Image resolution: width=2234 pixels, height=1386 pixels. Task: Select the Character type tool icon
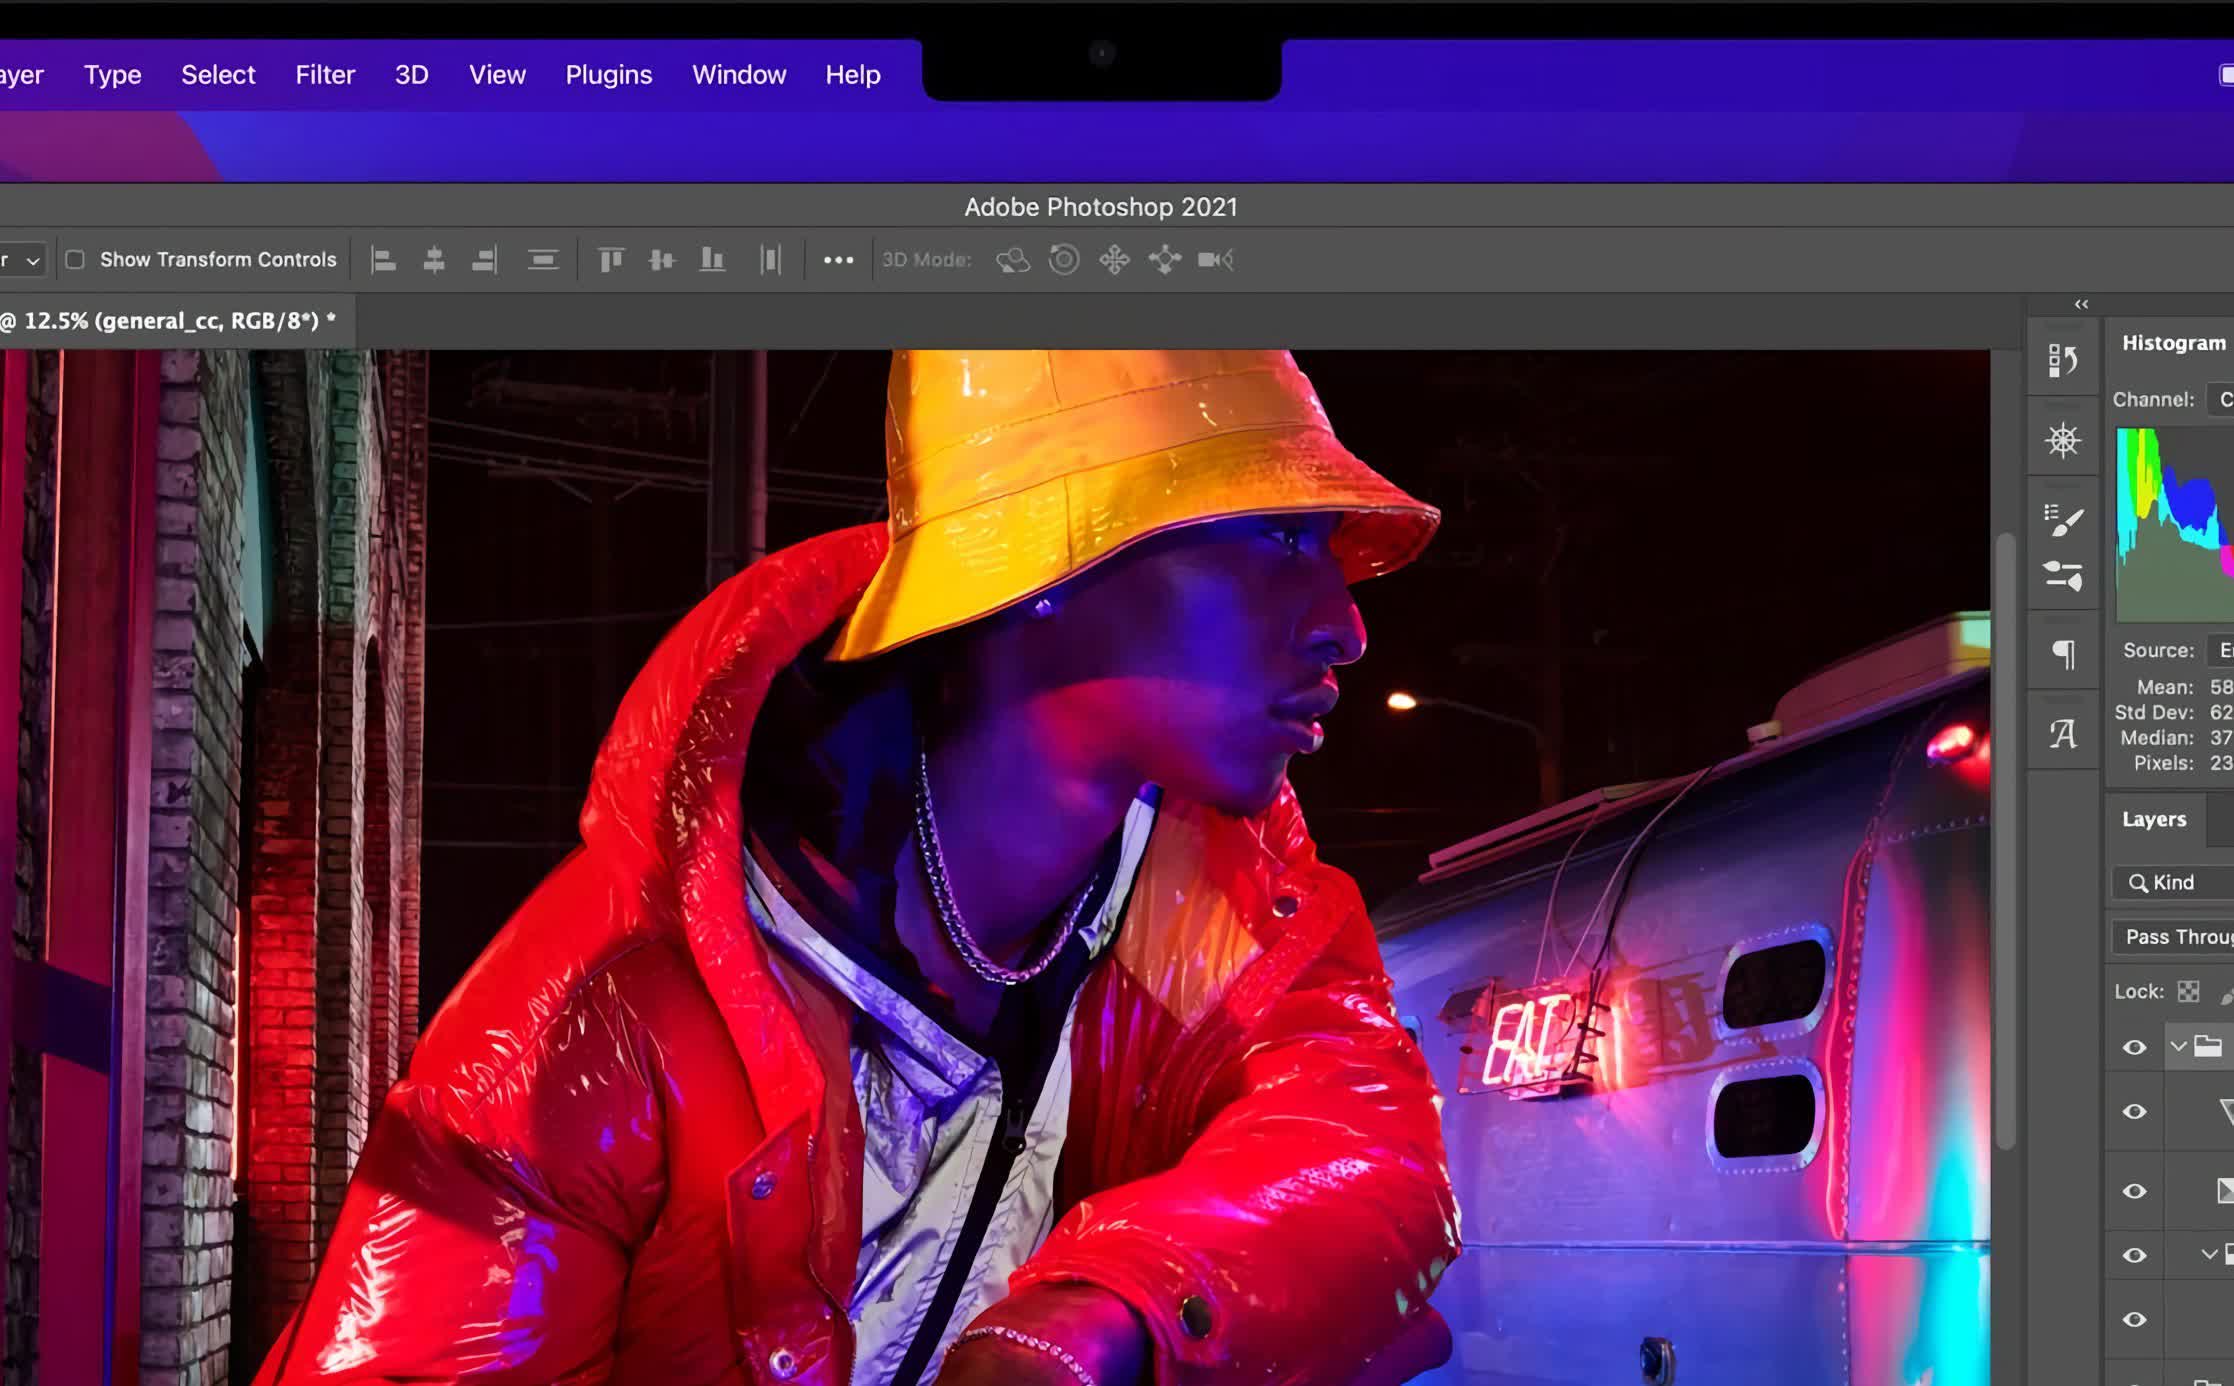point(2062,733)
